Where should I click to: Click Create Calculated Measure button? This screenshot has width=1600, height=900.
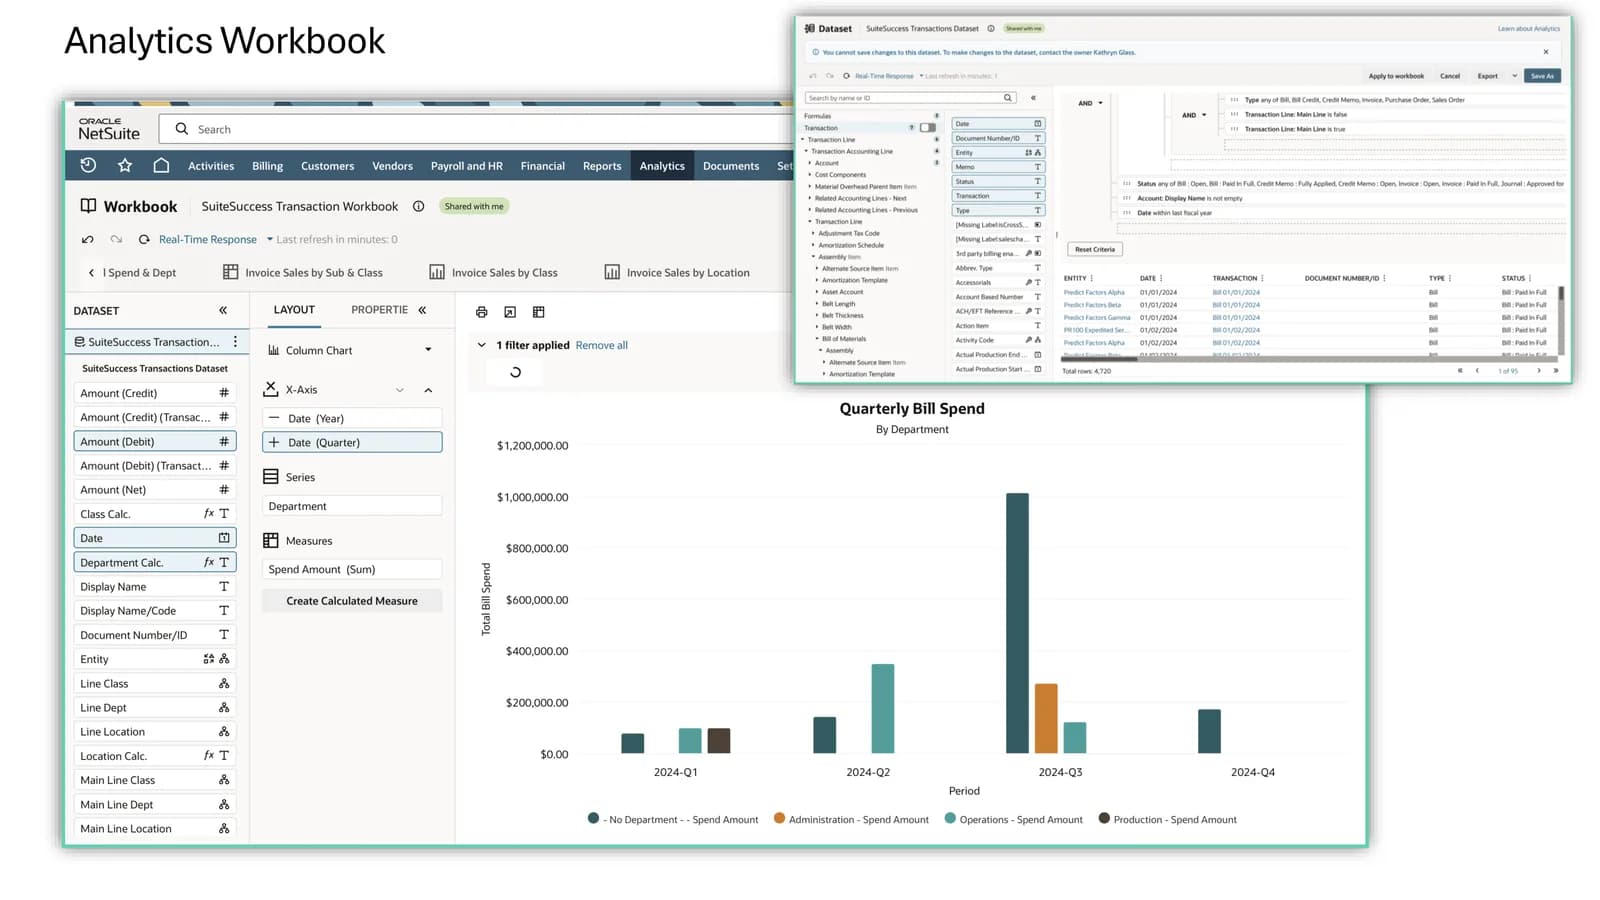[352, 601]
